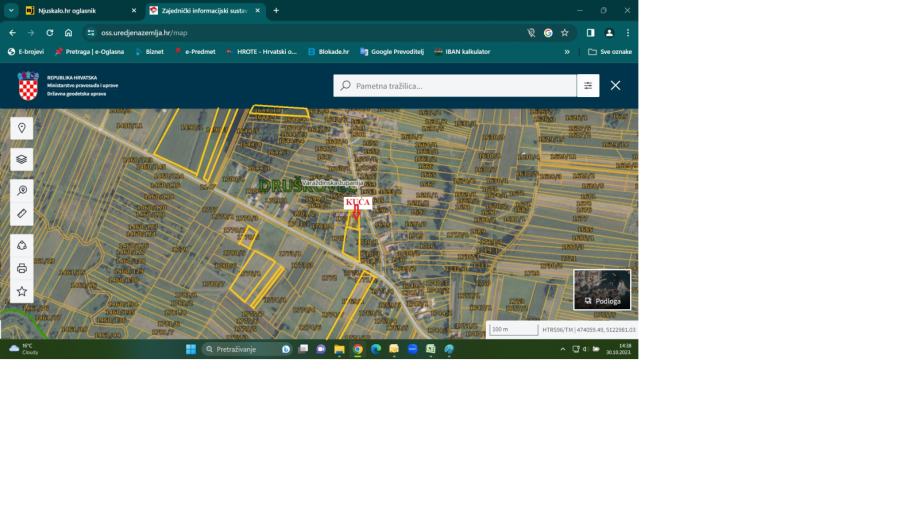
Task: Click the location pin tool on map
Action: pyautogui.click(x=22, y=128)
